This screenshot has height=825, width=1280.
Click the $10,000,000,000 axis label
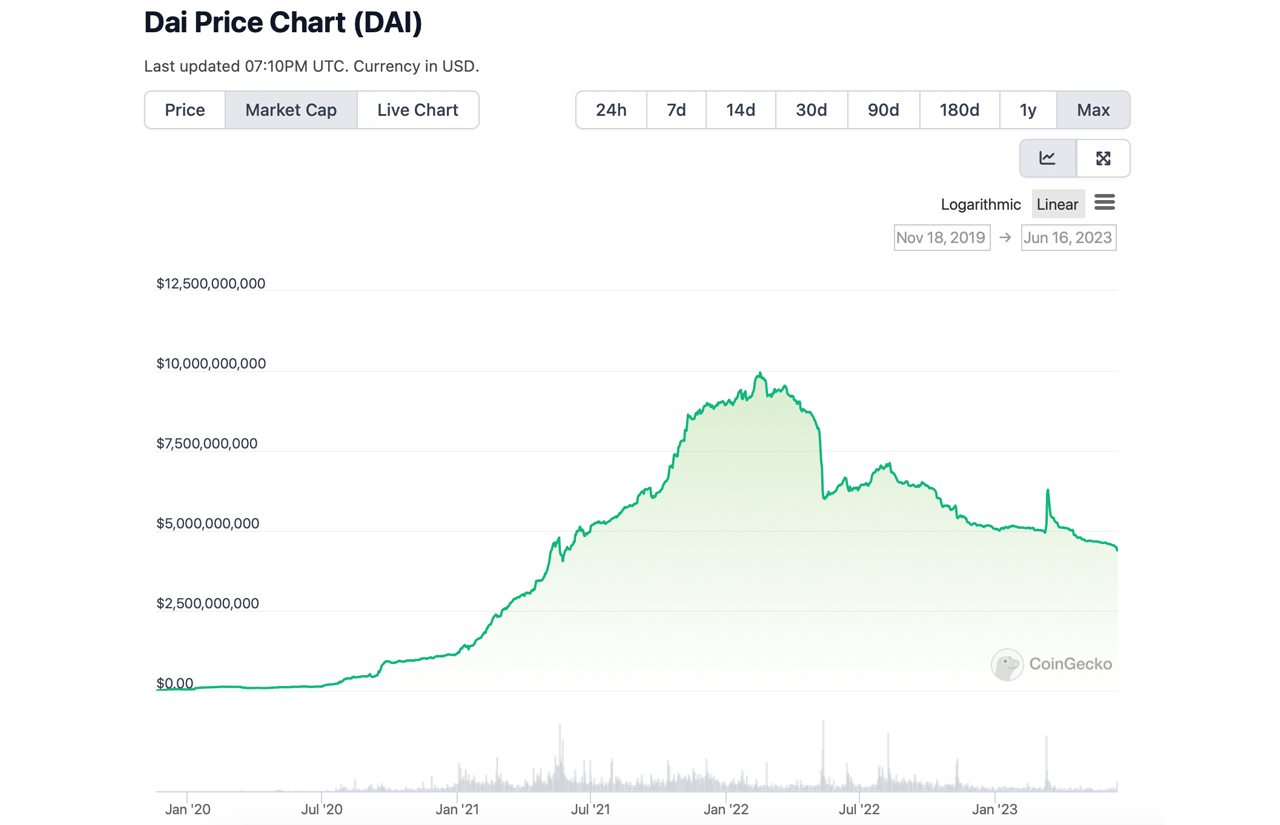211,364
